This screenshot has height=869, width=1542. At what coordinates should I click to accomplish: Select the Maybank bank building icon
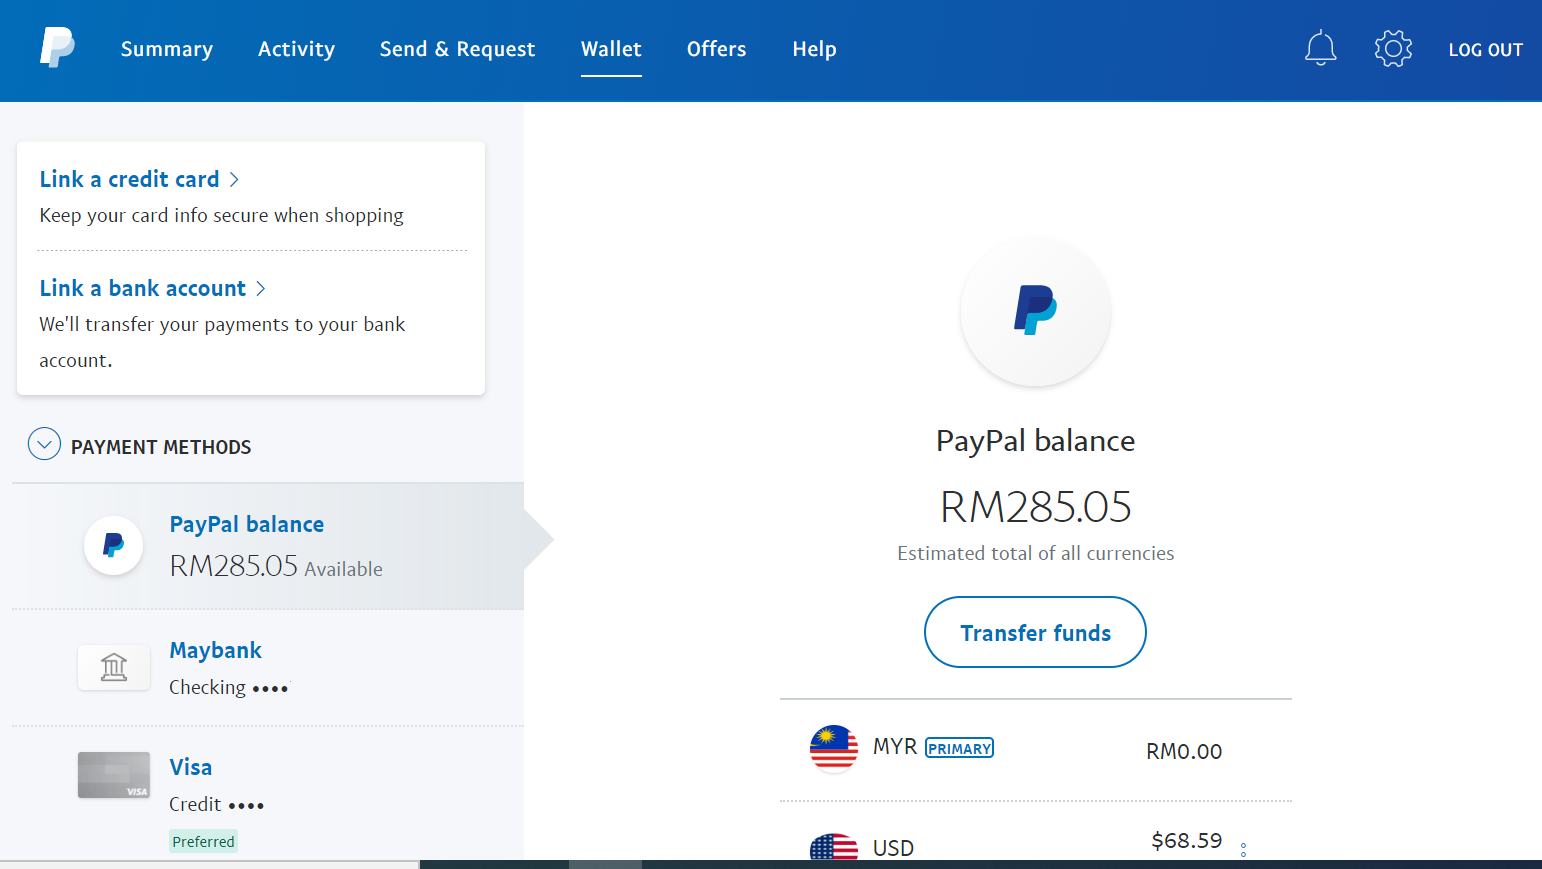tap(113, 667)
